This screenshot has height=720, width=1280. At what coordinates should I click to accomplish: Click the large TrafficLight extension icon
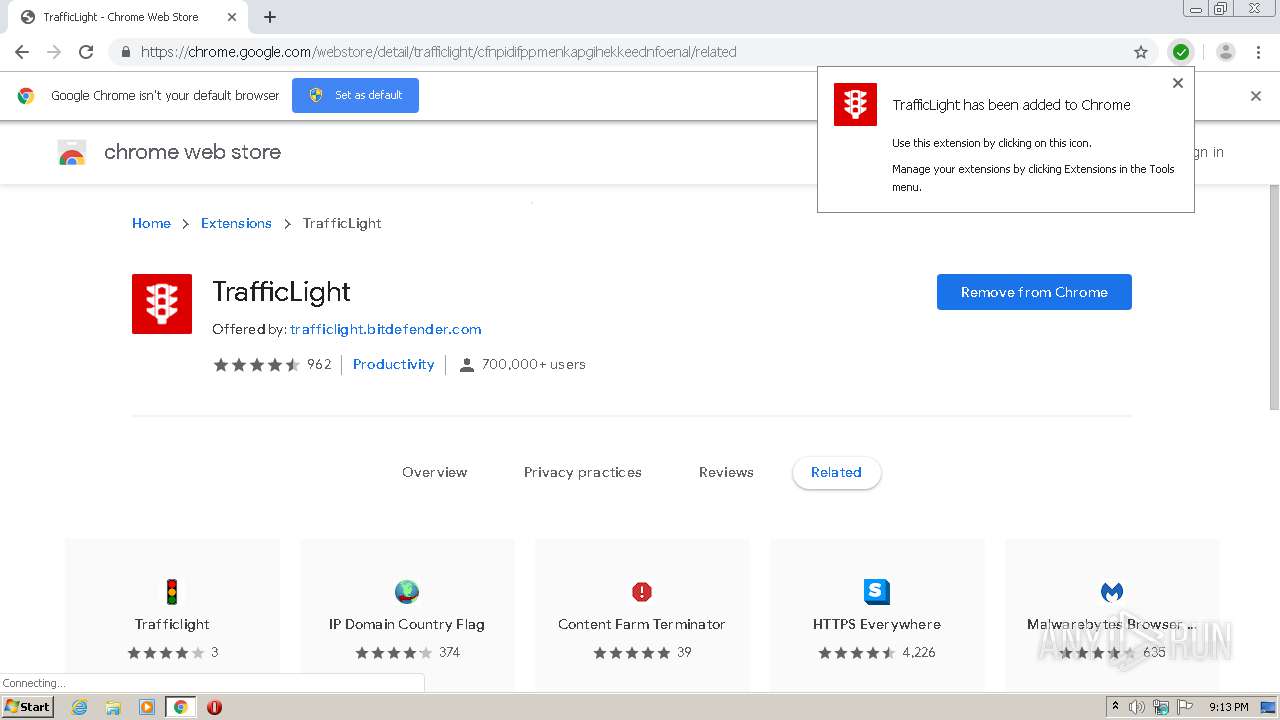pyautogui.click(x=162, y=304)
